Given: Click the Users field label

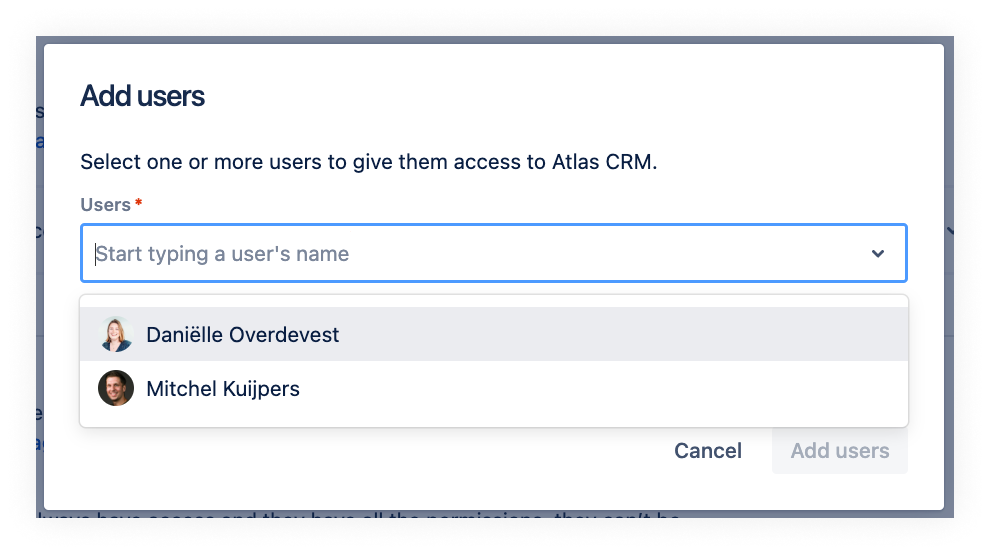Looking at the screenshot, I should click(x=105, y=205).
